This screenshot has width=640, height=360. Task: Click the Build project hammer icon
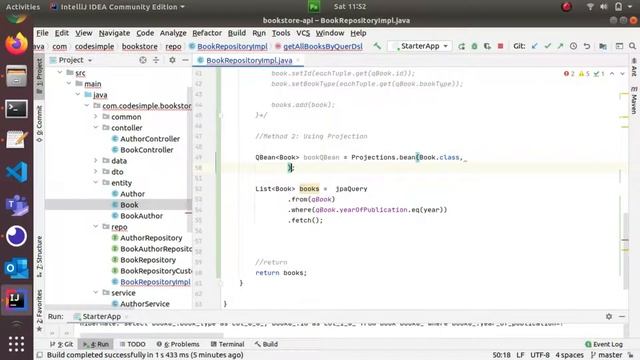[377, 46]
